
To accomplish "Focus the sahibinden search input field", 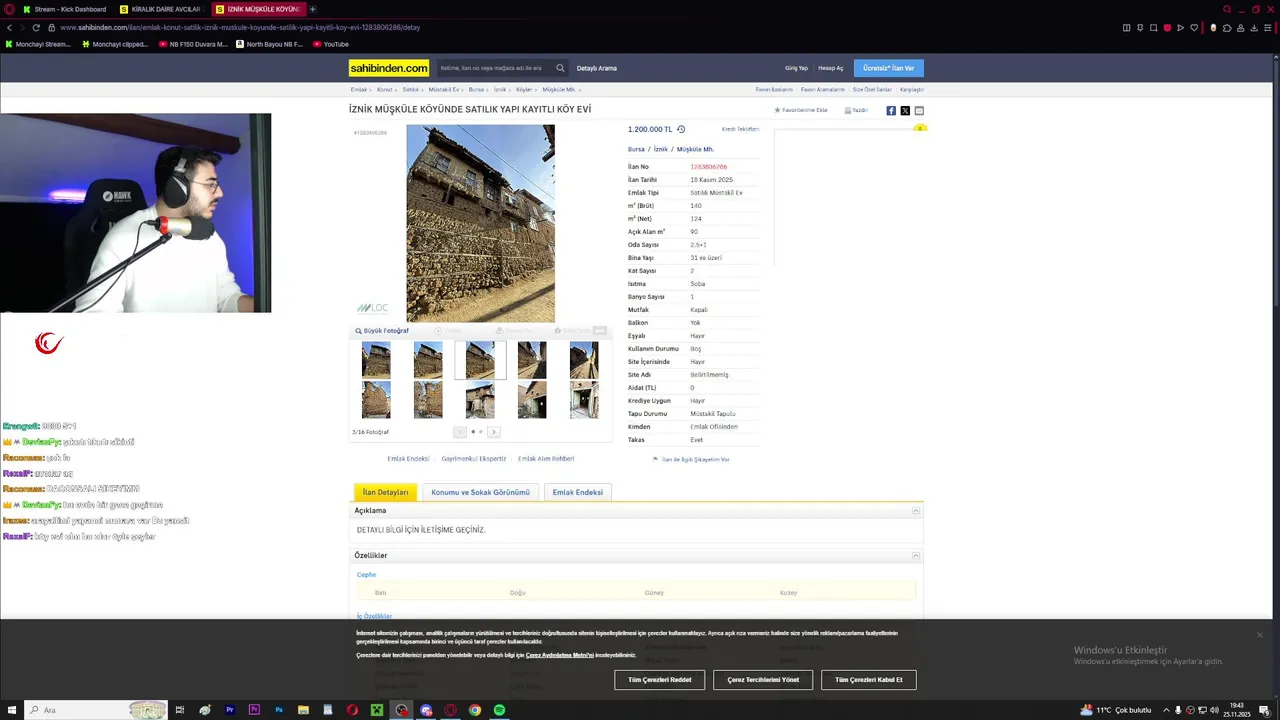I will tap(494, 68).
